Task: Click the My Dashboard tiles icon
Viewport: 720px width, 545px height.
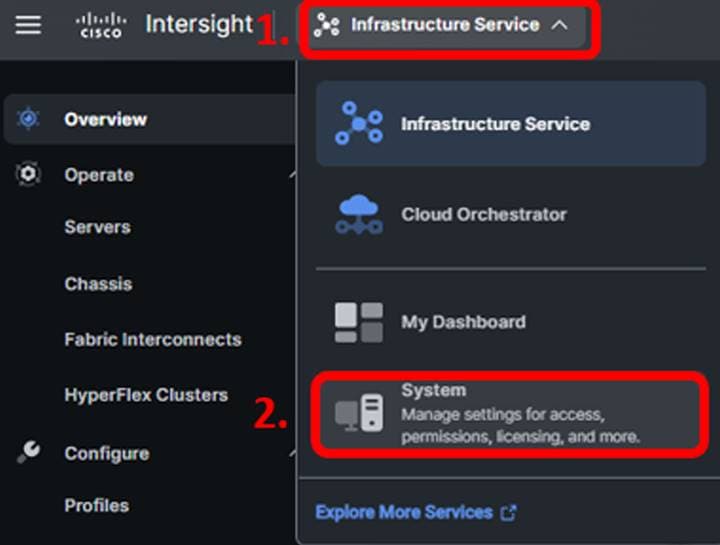Action: click(359, 322)
